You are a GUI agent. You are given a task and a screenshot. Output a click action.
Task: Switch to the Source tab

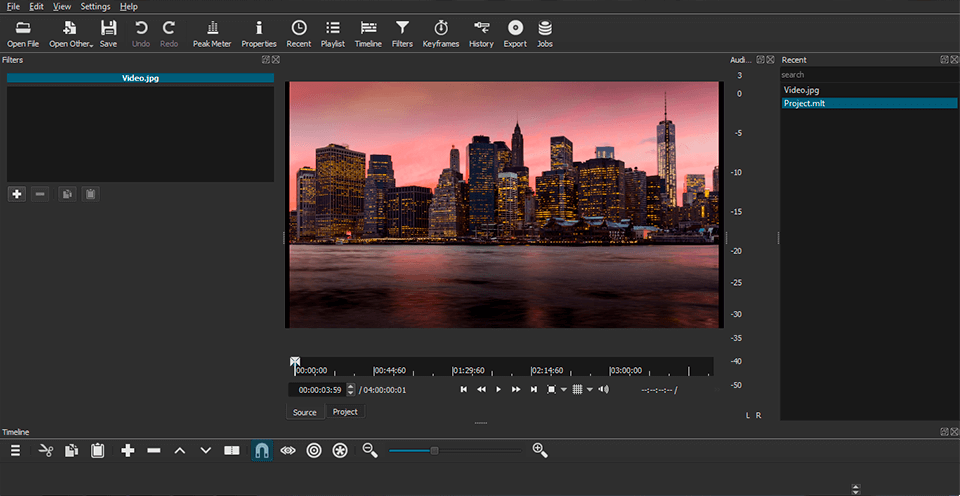304,412
